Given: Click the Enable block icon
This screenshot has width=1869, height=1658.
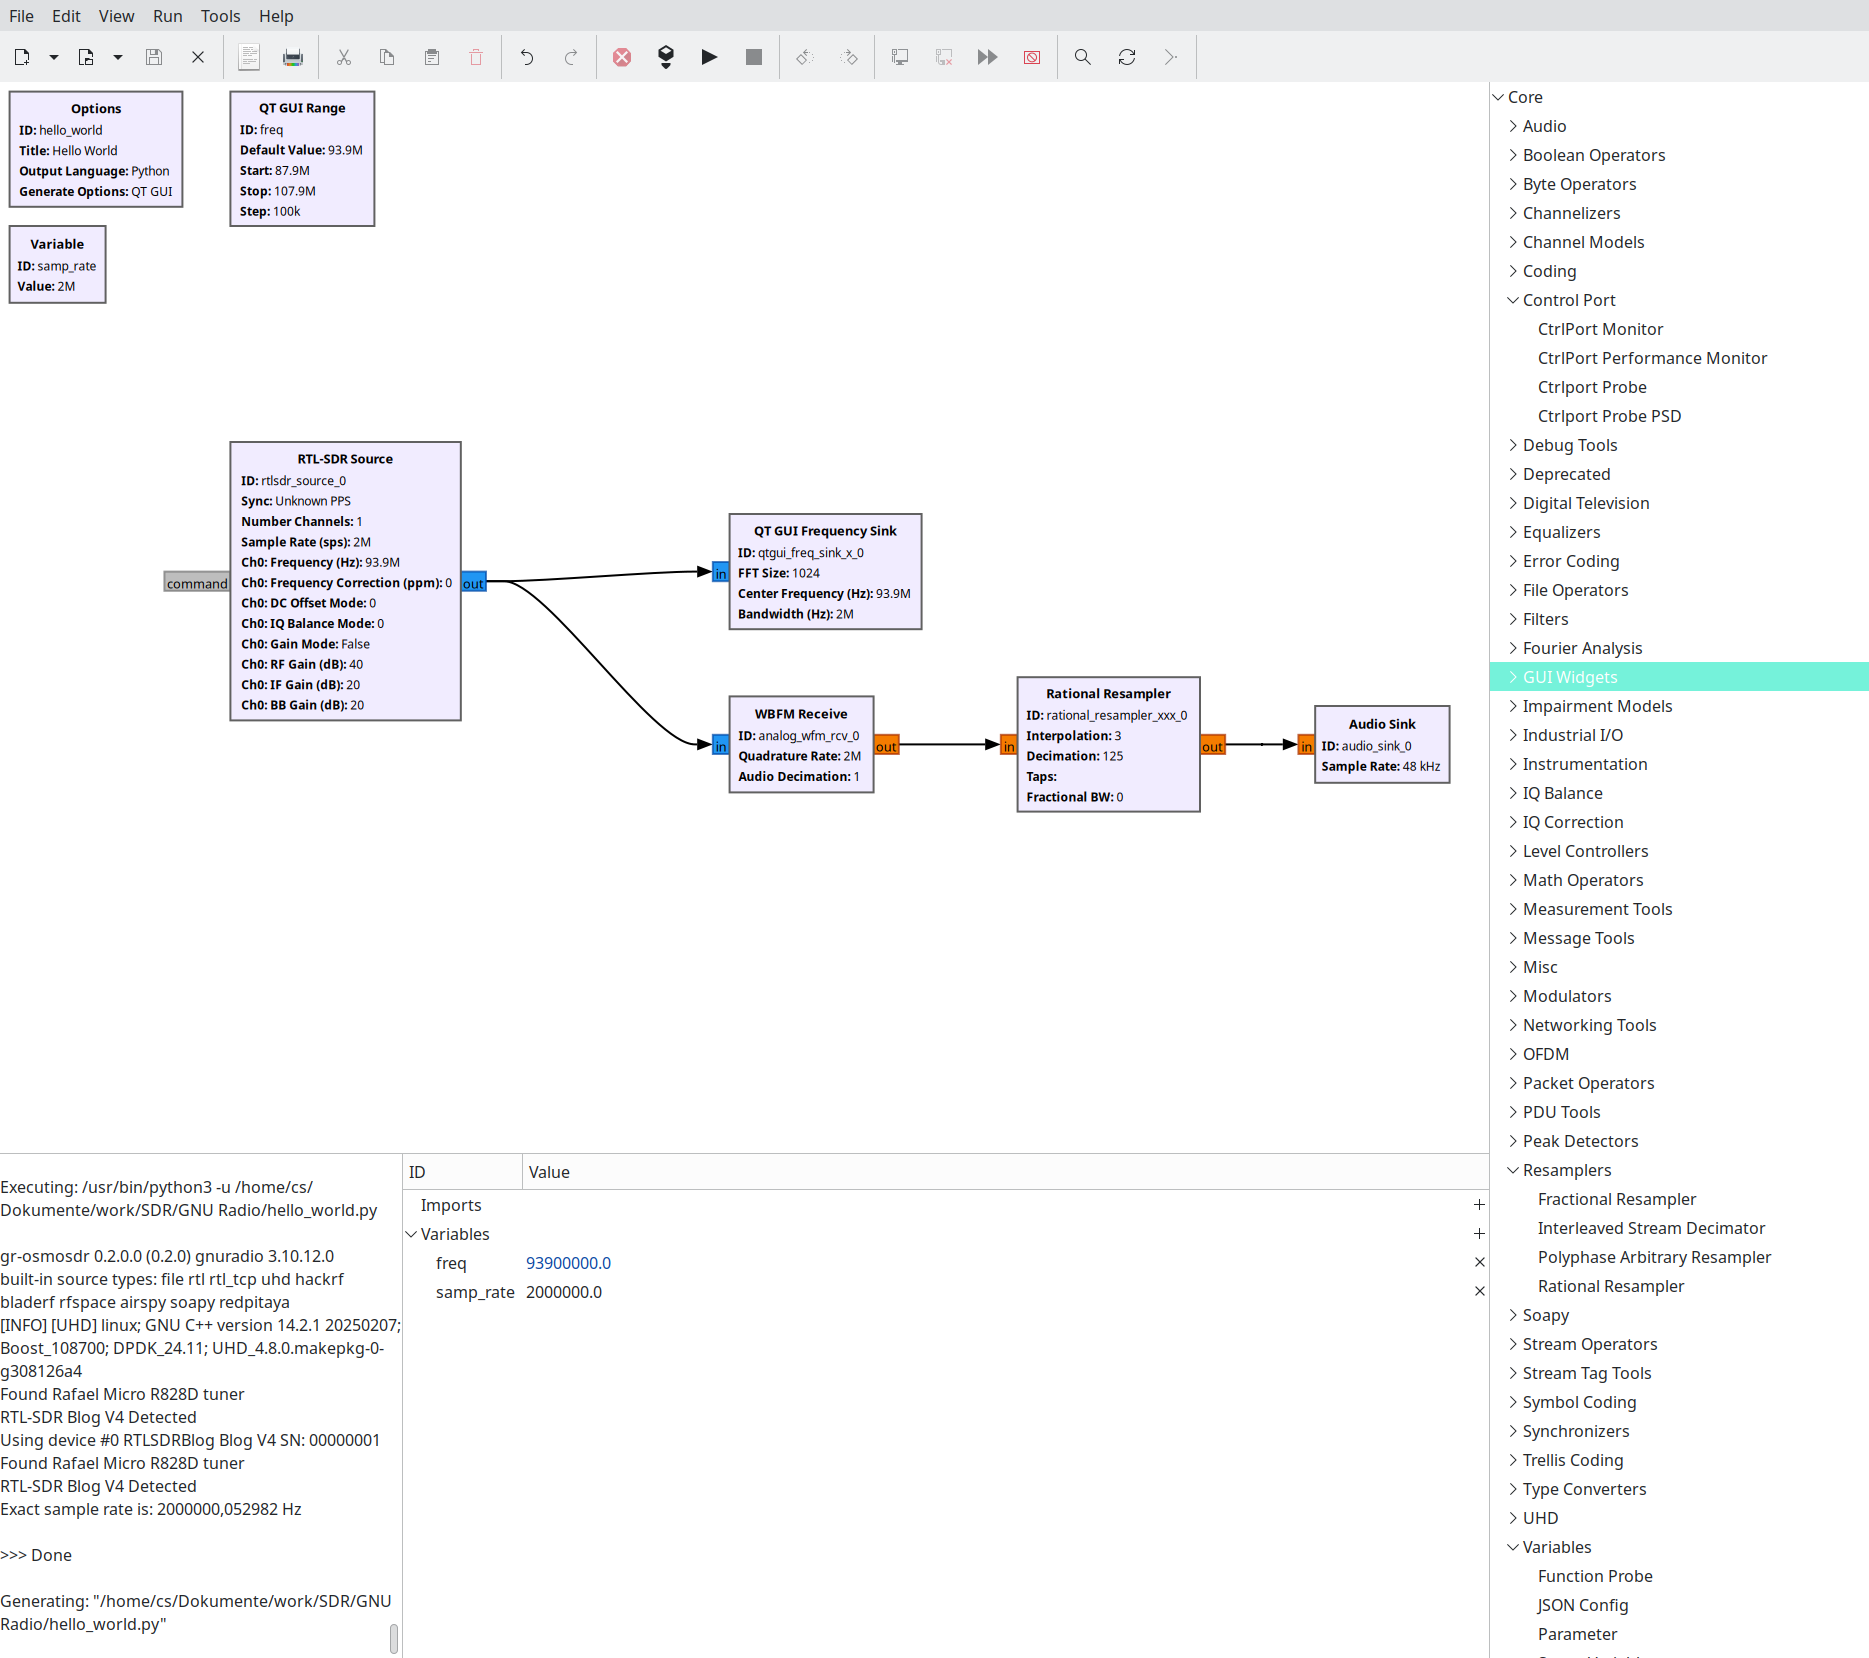Looking at the screenshot, I should tap(900, 57).
